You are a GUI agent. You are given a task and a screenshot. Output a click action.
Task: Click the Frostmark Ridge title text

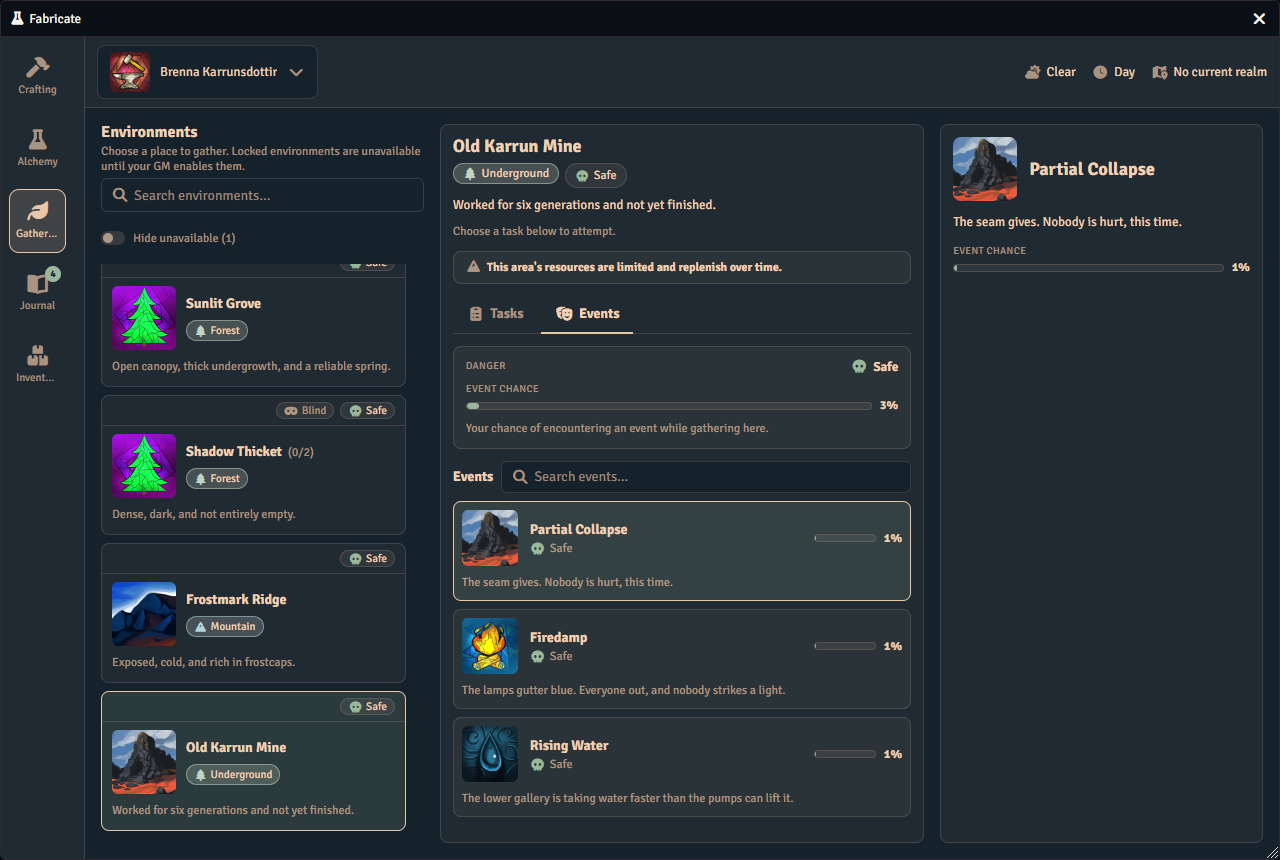[x=236, y=599]
